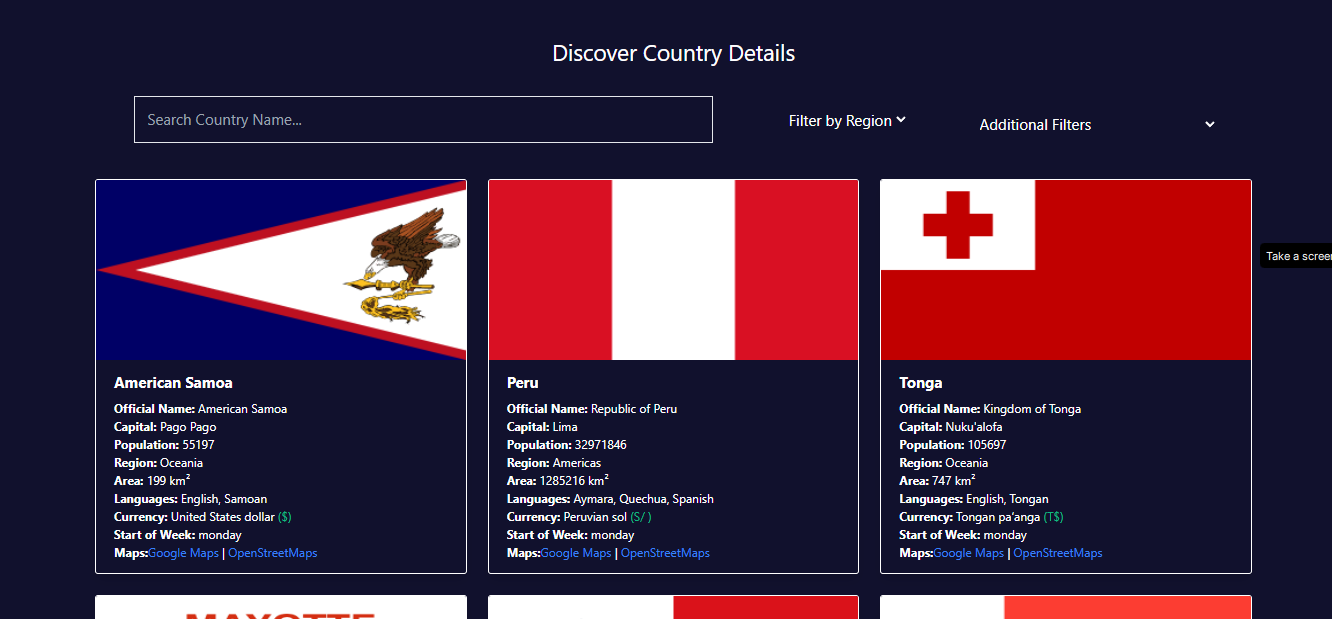Open OpenStreetMaps link for American Samoa

pos(273,553)
